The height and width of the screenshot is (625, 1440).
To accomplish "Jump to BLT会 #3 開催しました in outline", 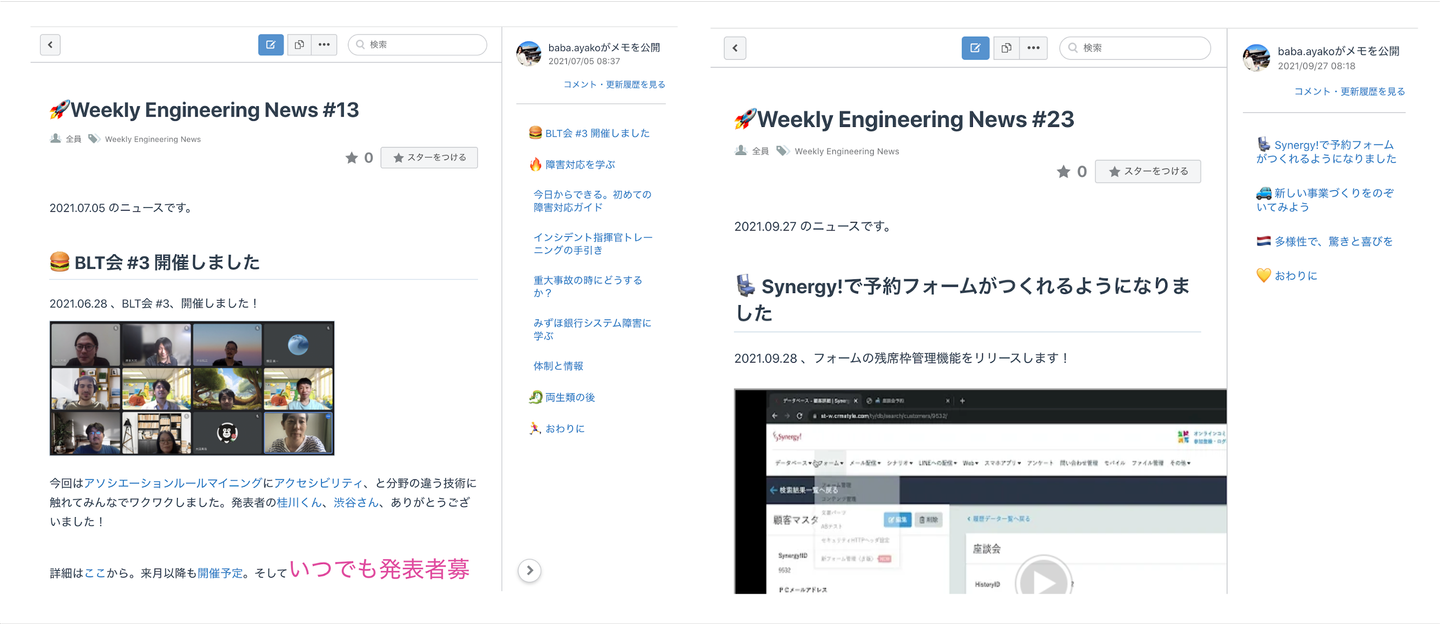I will 589,133.
